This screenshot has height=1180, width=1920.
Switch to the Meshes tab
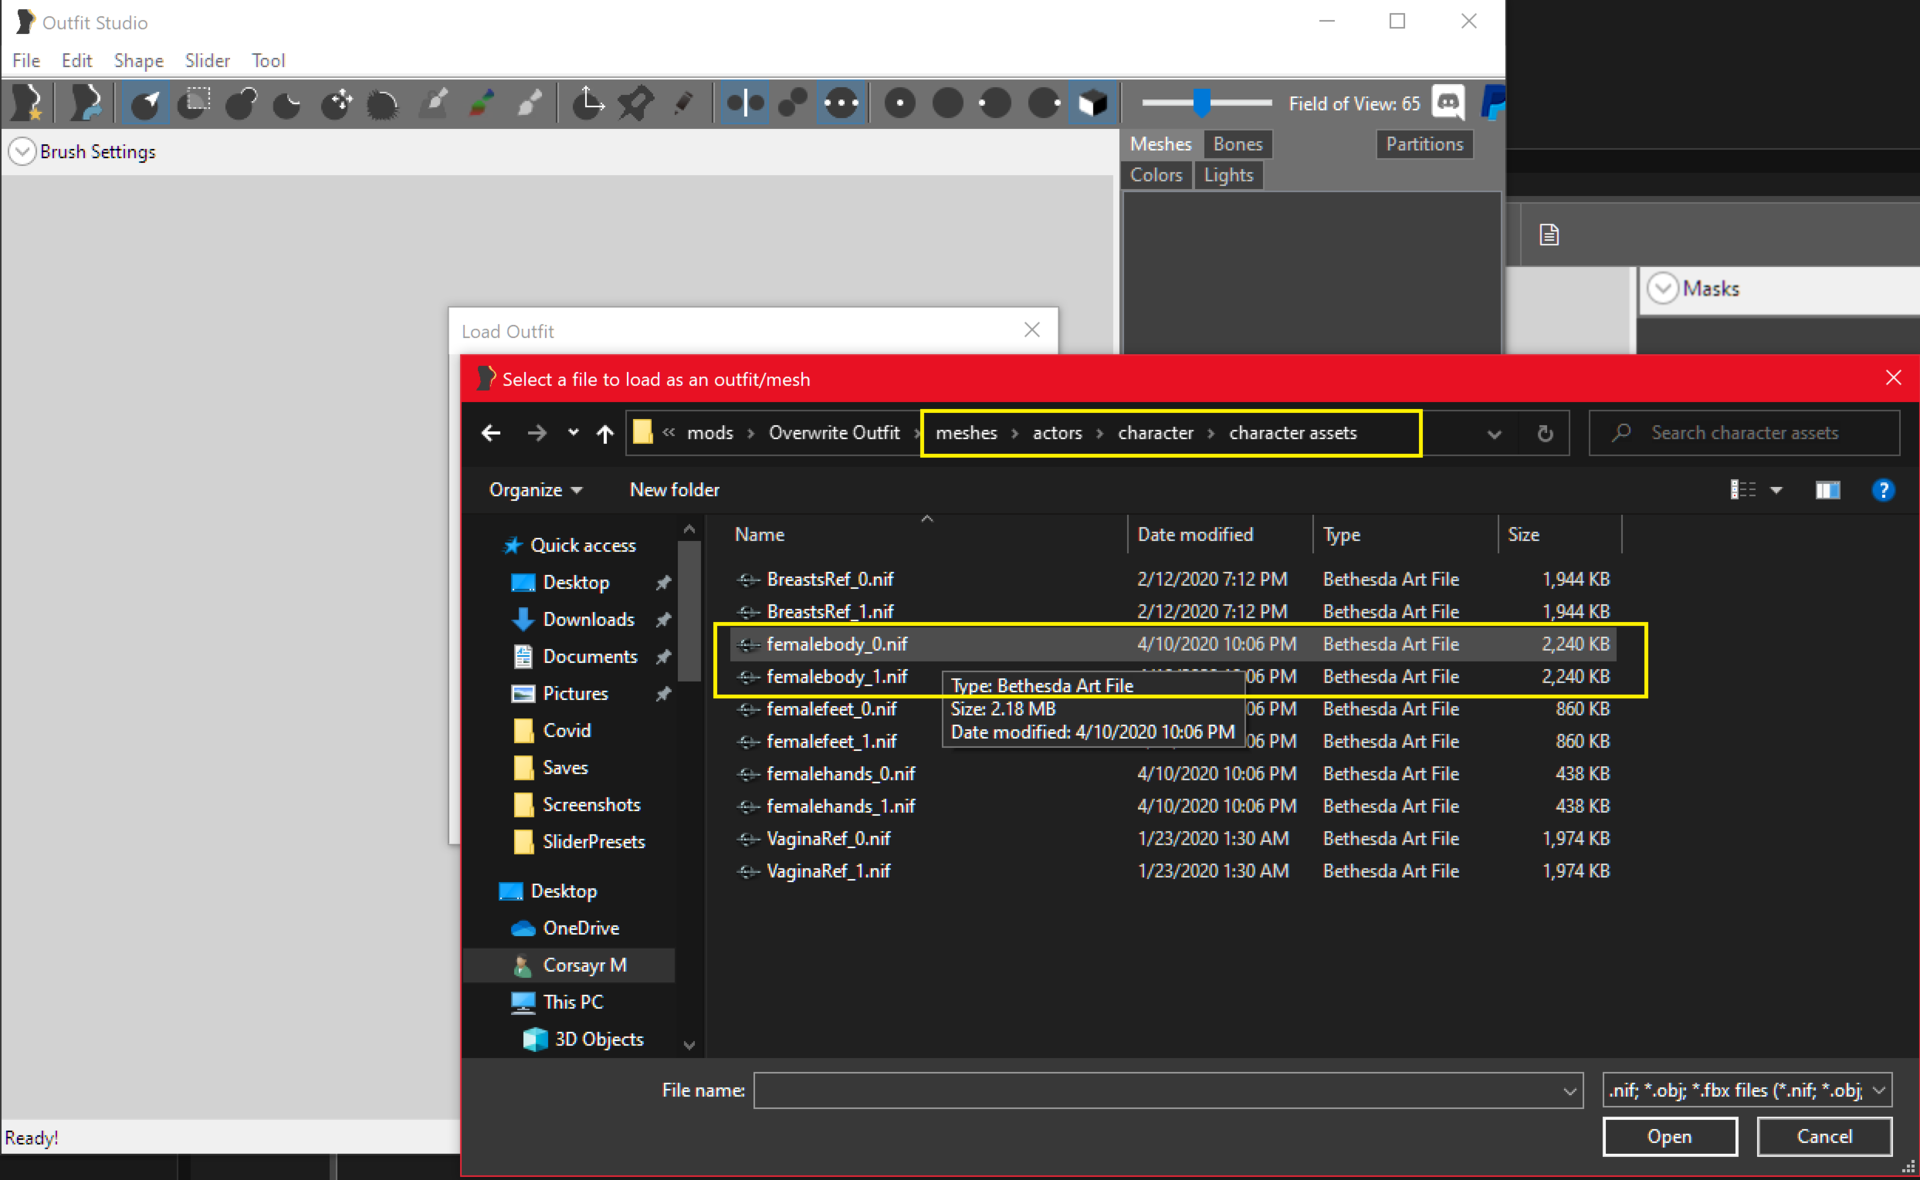(1161, 144)
